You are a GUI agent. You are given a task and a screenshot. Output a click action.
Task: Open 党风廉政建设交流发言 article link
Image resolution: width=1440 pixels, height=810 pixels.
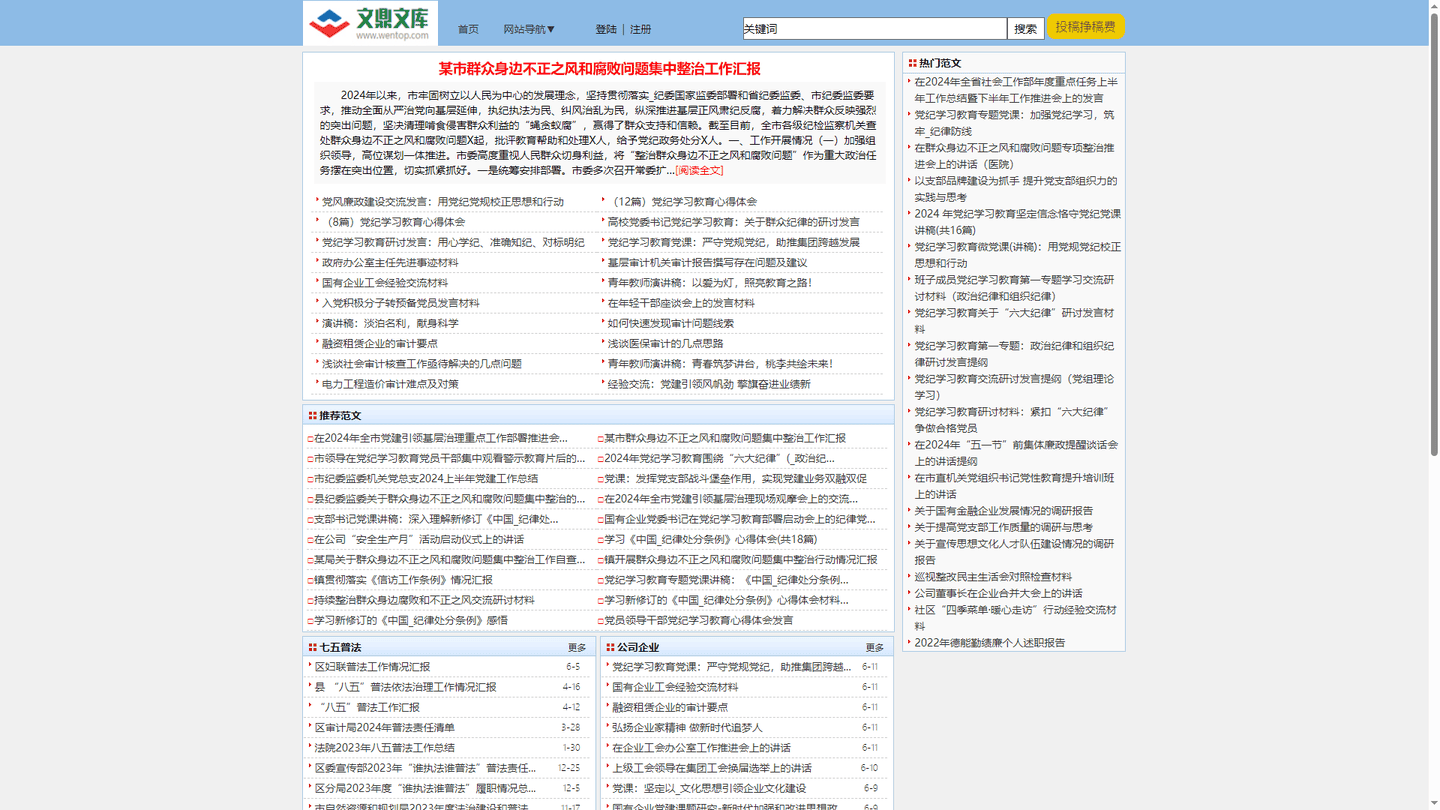443,202
